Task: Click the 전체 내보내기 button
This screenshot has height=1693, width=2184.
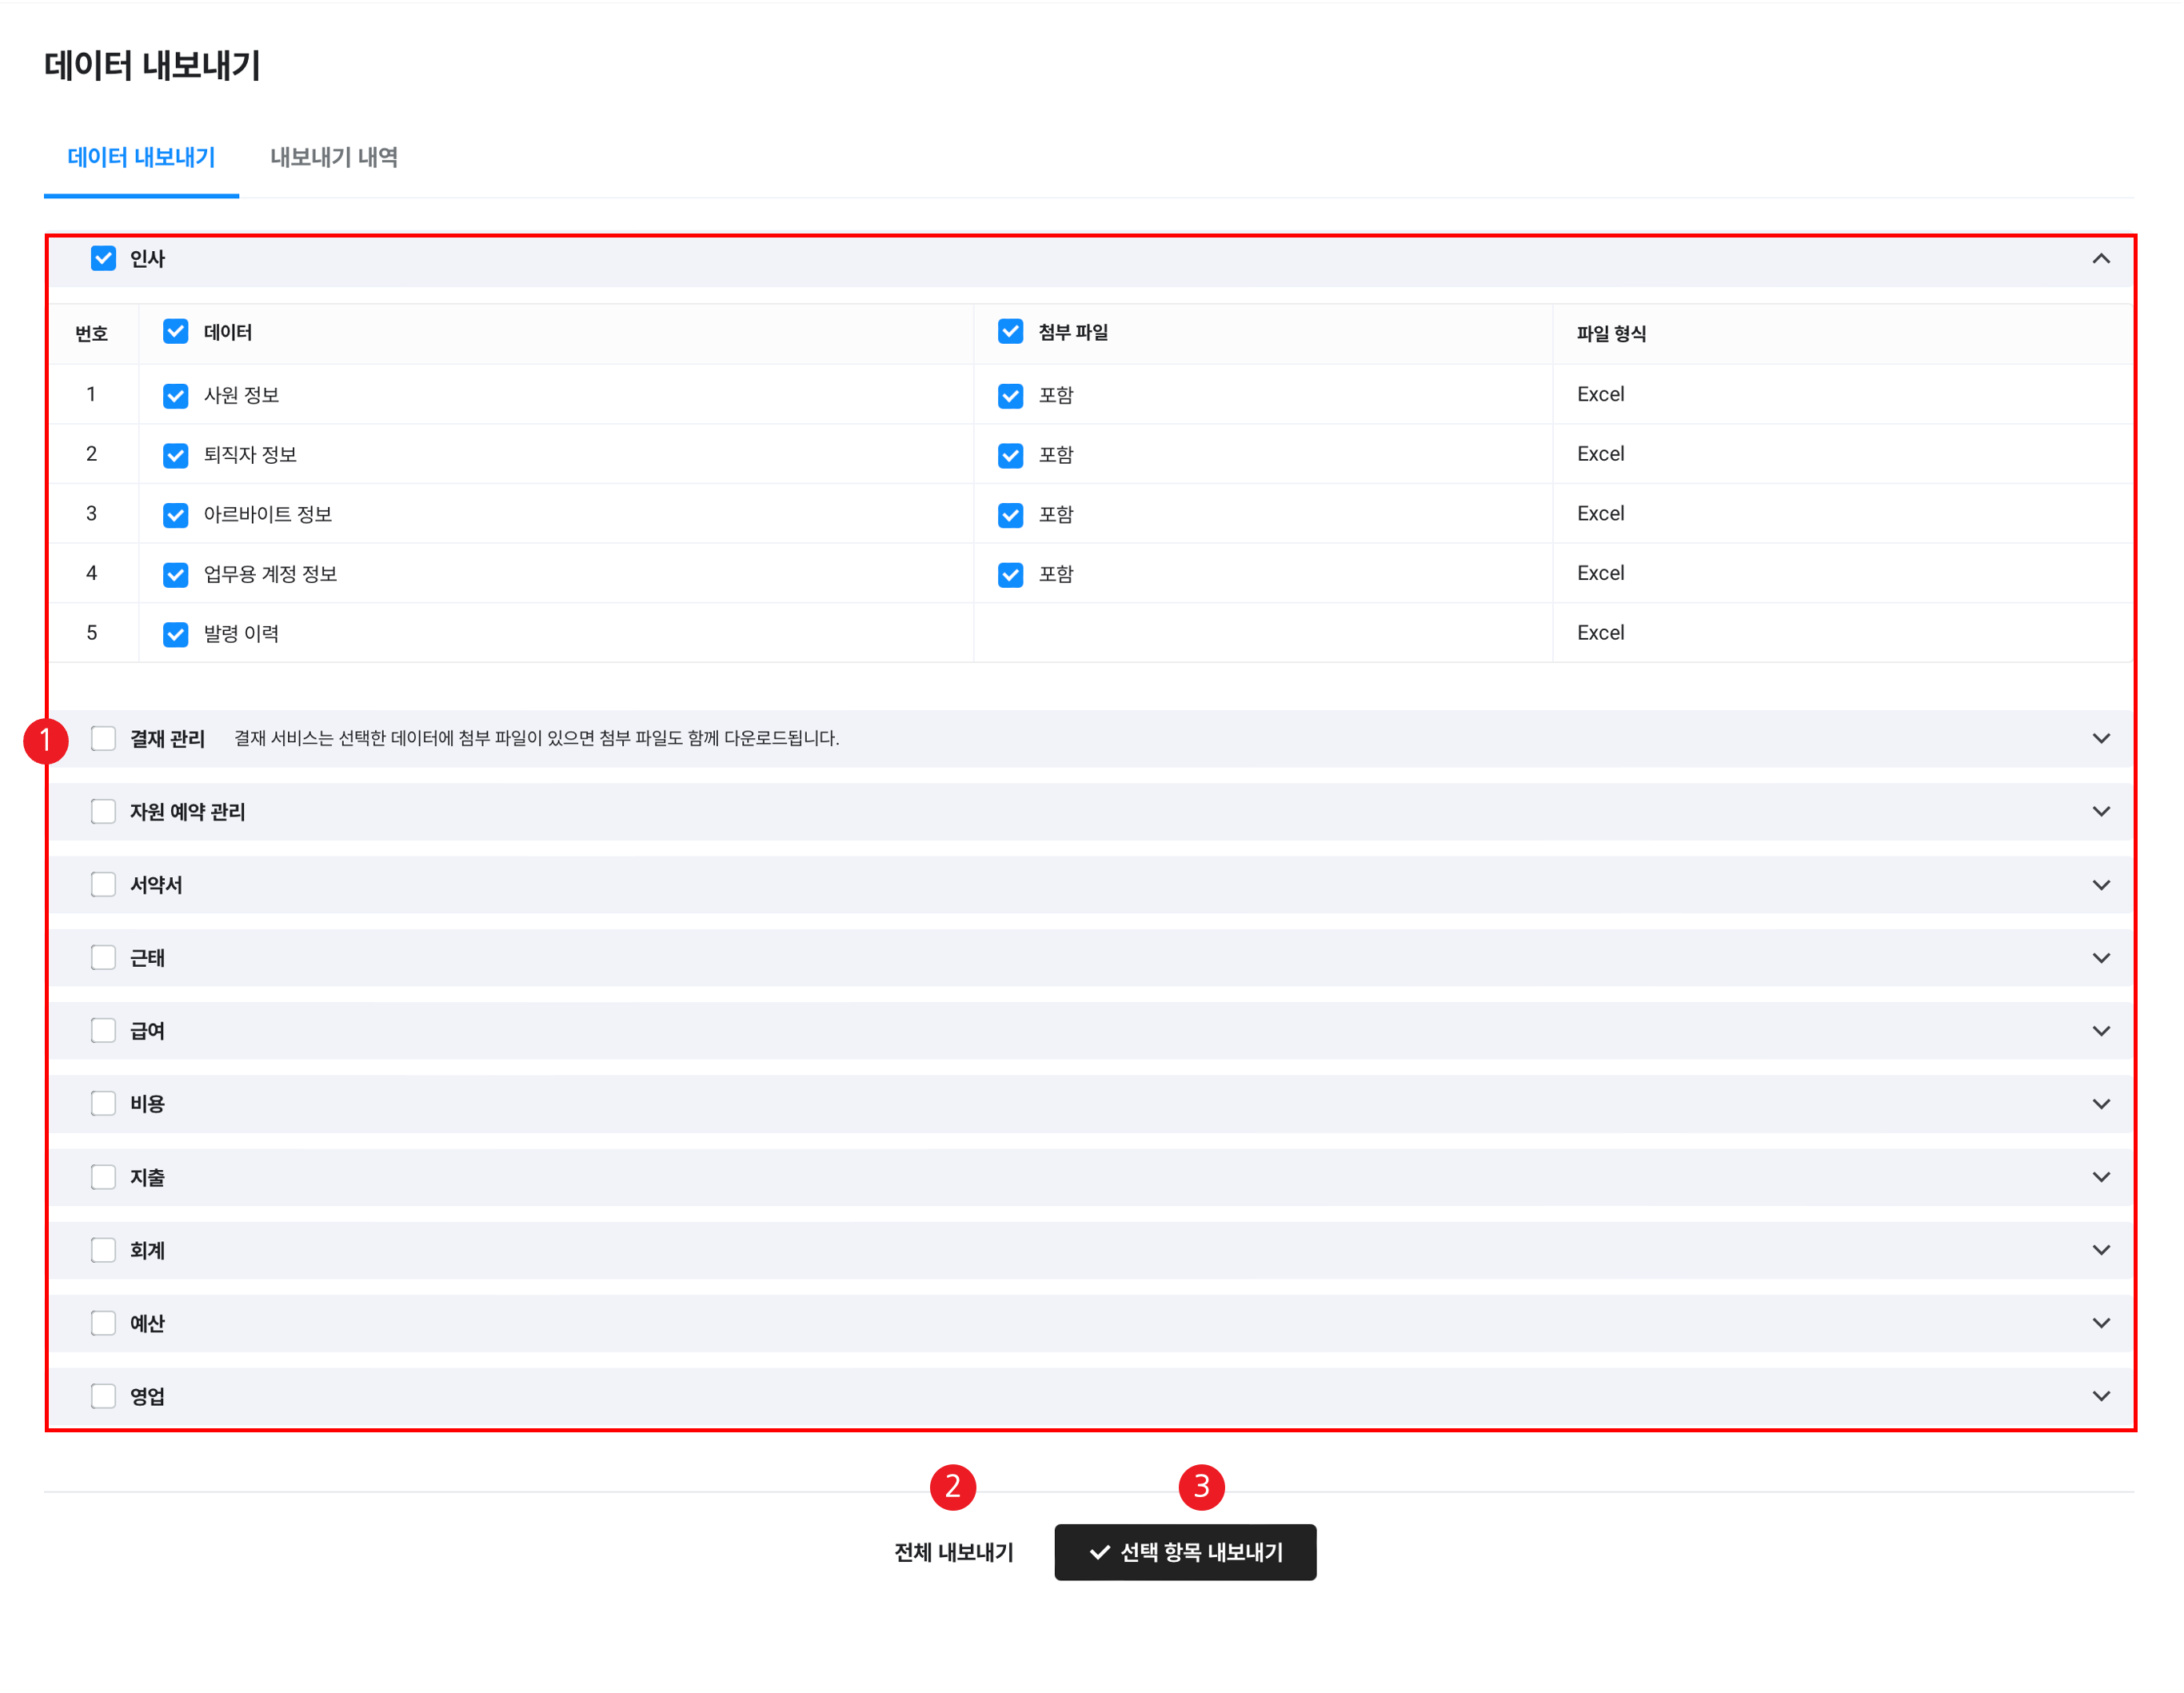Action: [953, 1552]
